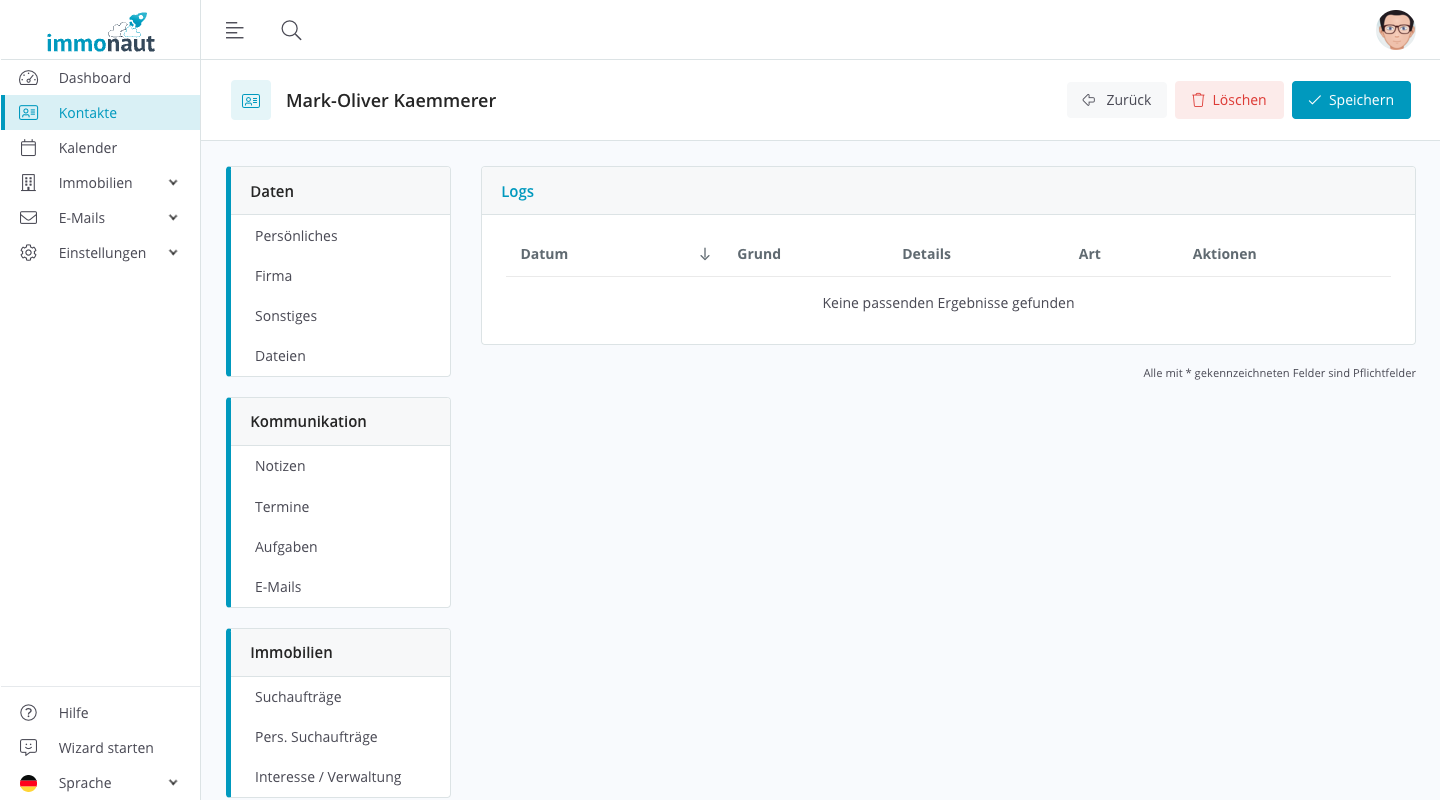
Task: Click the Kalender calendar icon in sidebar
Action: tap(28, 148)
